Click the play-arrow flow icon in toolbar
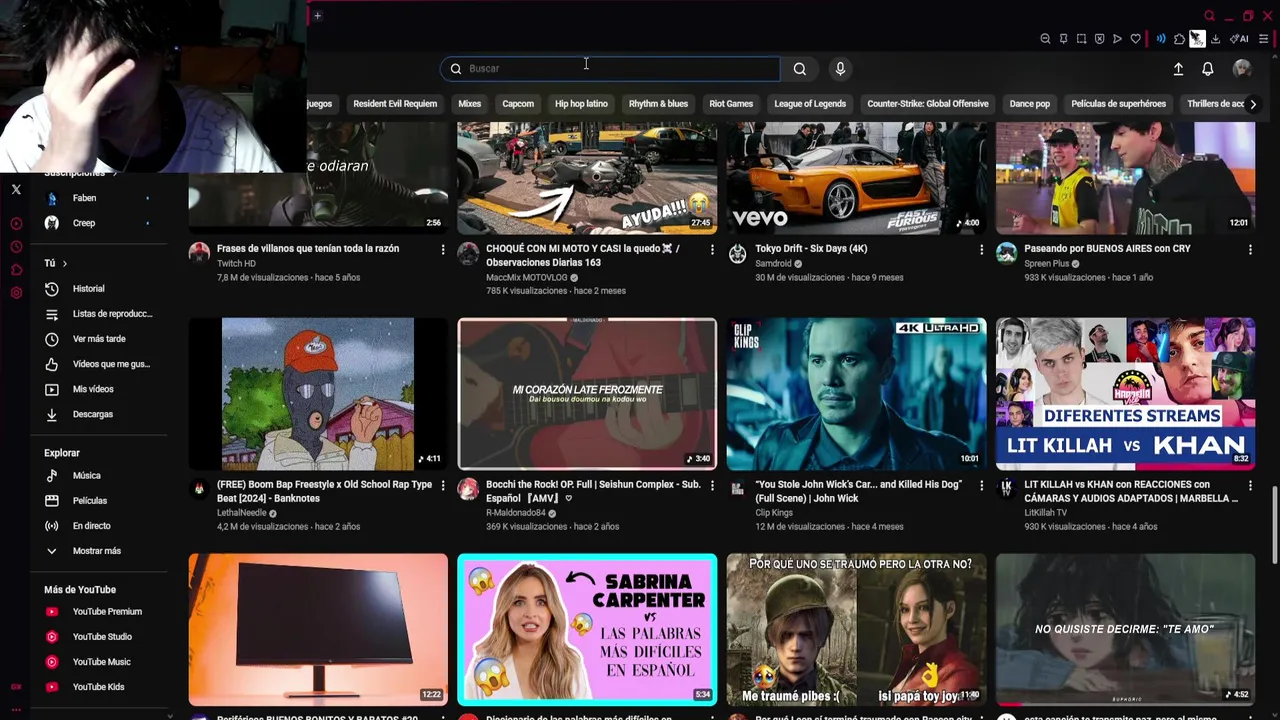Image resolution: width=1280 pixels, height=720 pixels. [1117, 39]
